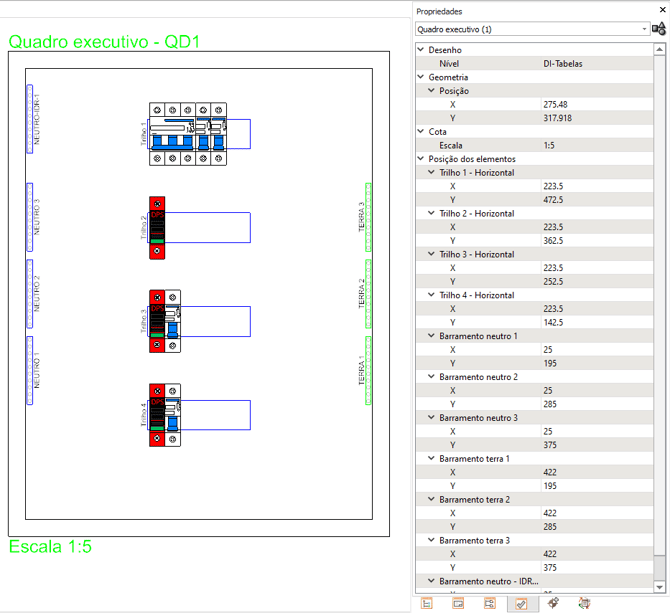
Task: Collapse the Posição dos elementos section
Action: click(421, 159)
